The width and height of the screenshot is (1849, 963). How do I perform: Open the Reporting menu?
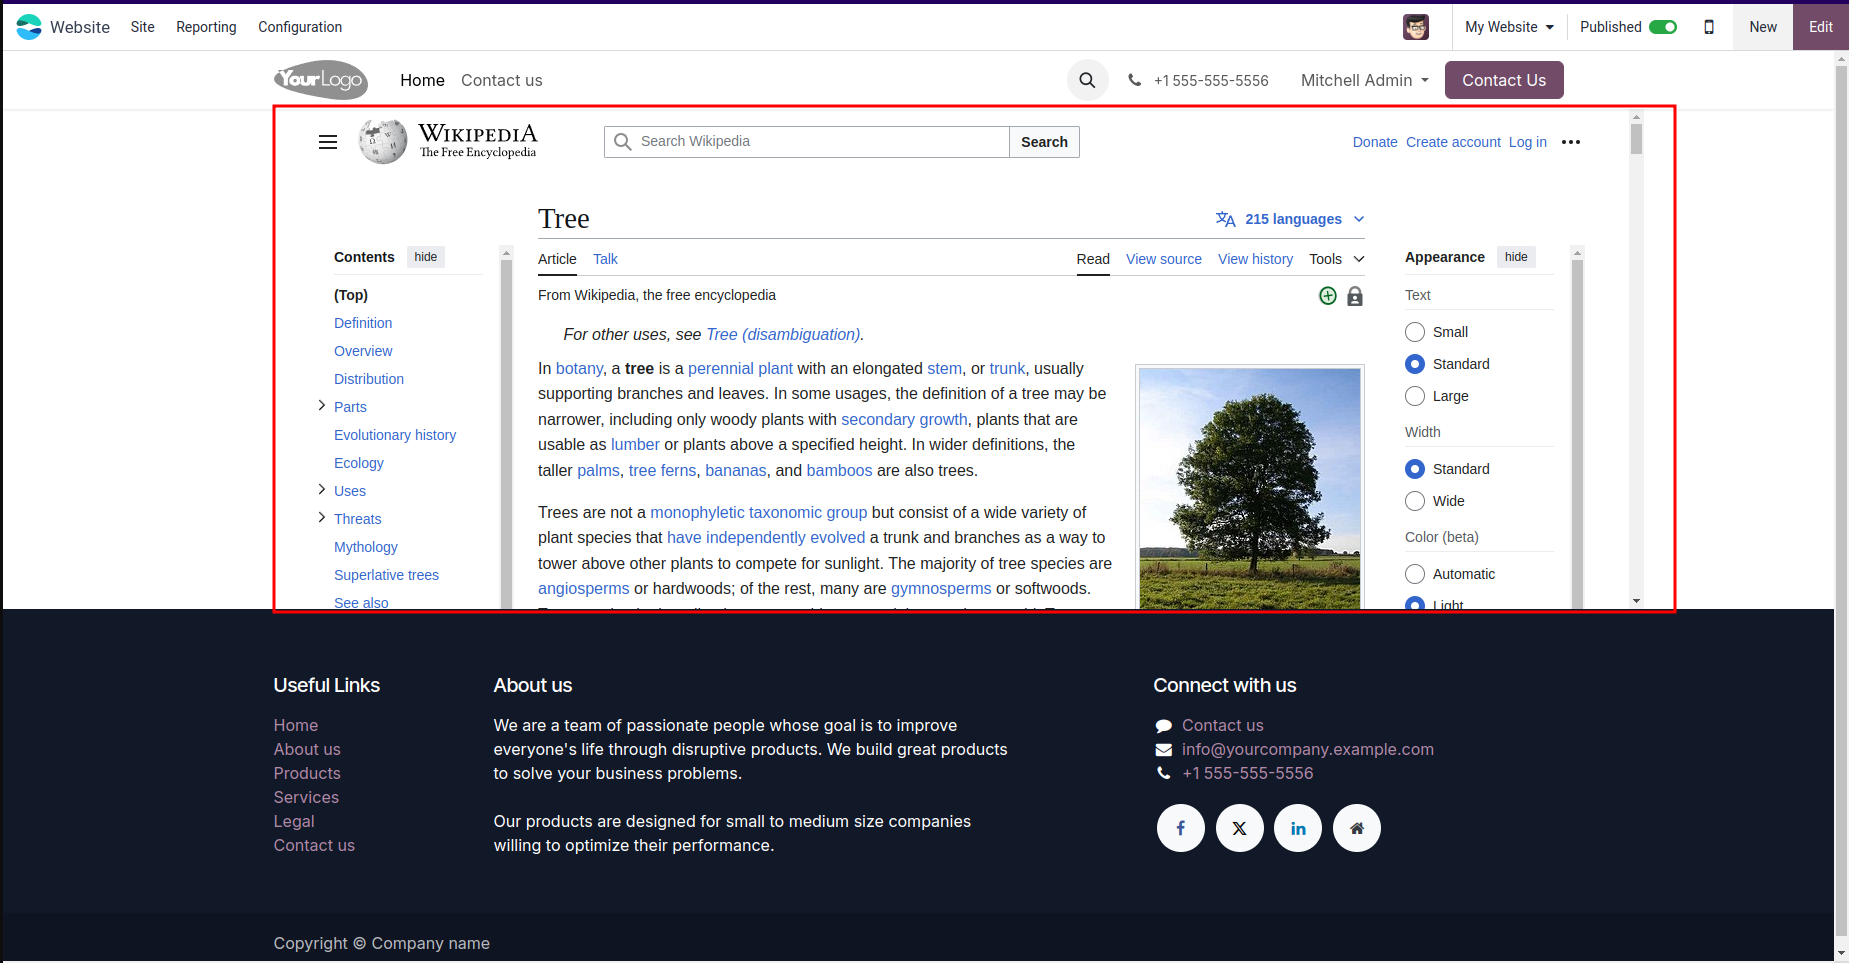206,27
